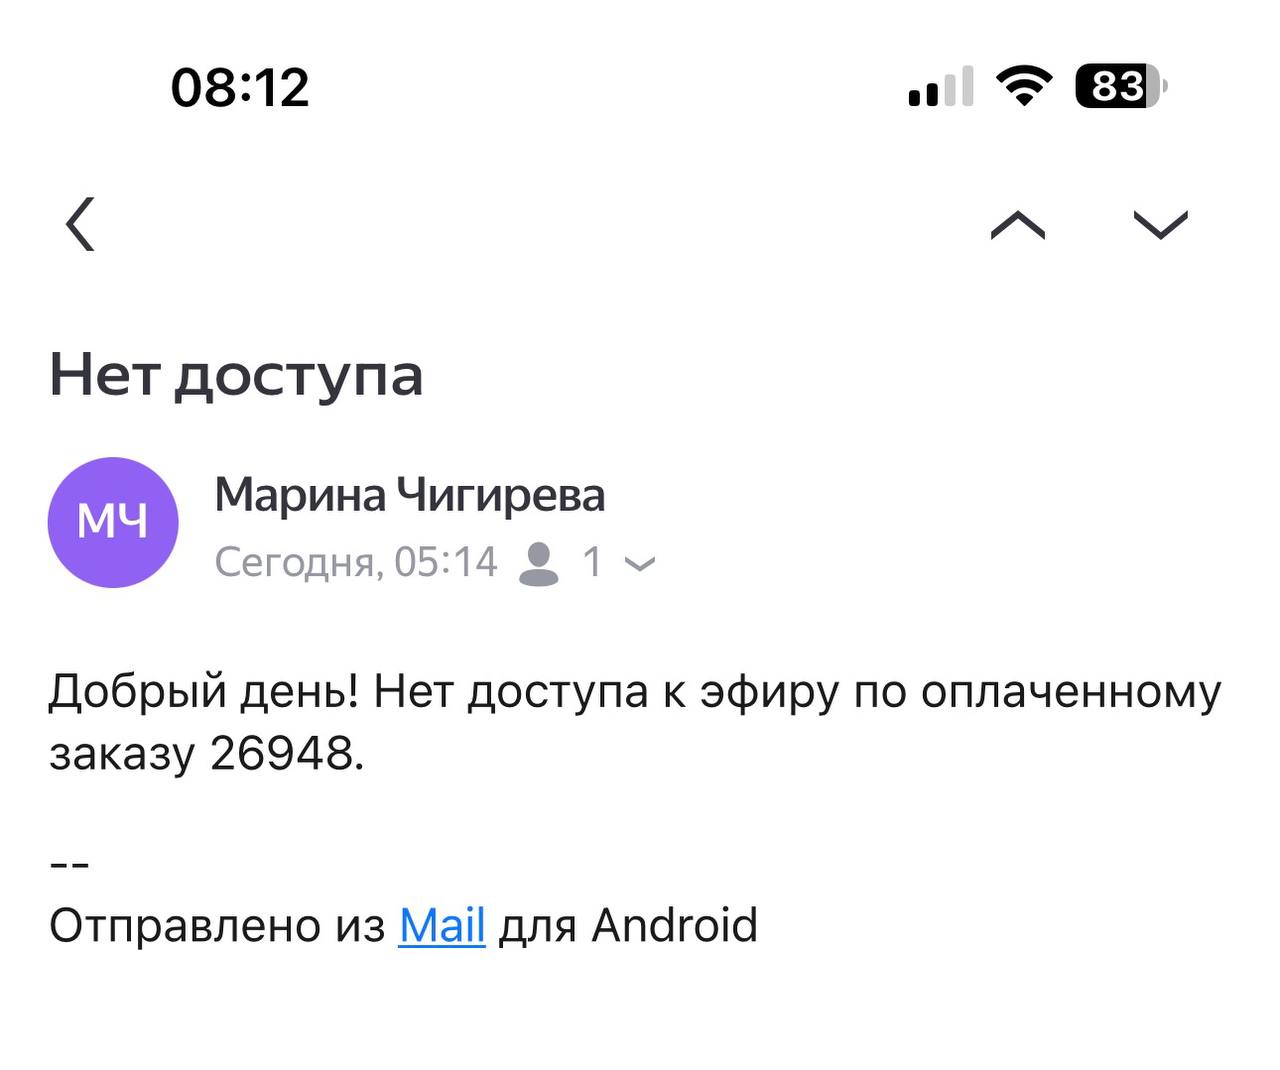
Task: Tap the Wi-Fi status icon
Action: point(1023,86)
